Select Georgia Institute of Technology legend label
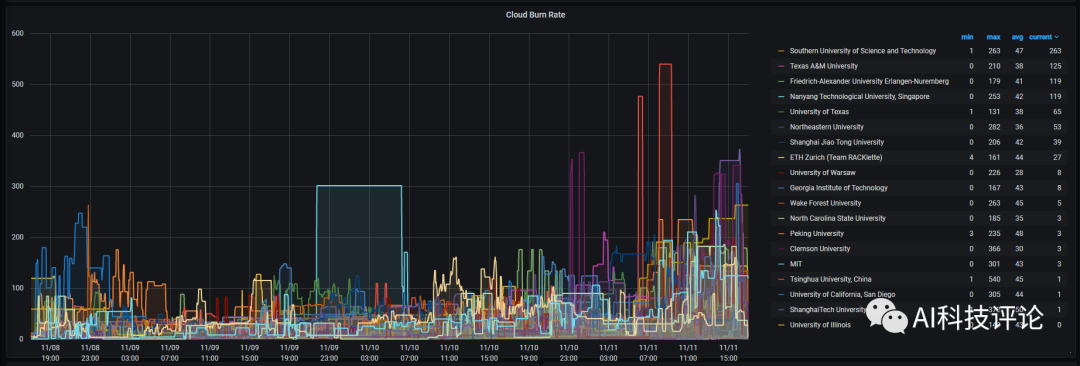The image size is (1080, 366). [838, 187]
